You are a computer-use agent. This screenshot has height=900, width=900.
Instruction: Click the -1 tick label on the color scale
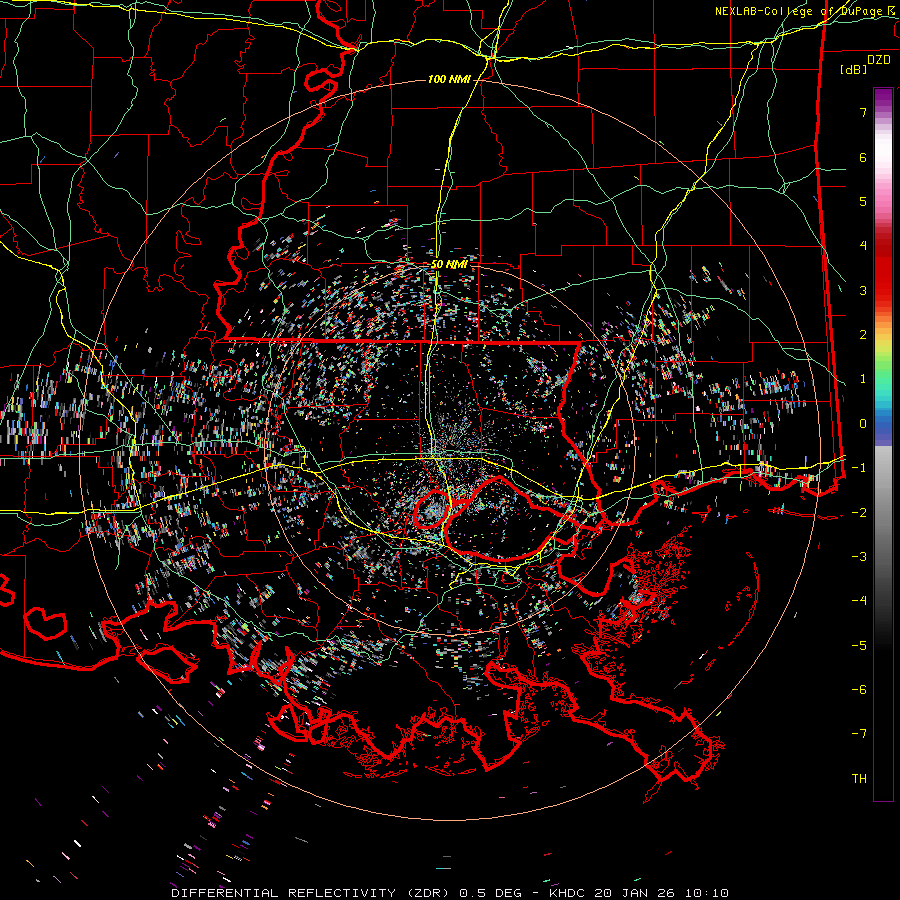(859, 468)
